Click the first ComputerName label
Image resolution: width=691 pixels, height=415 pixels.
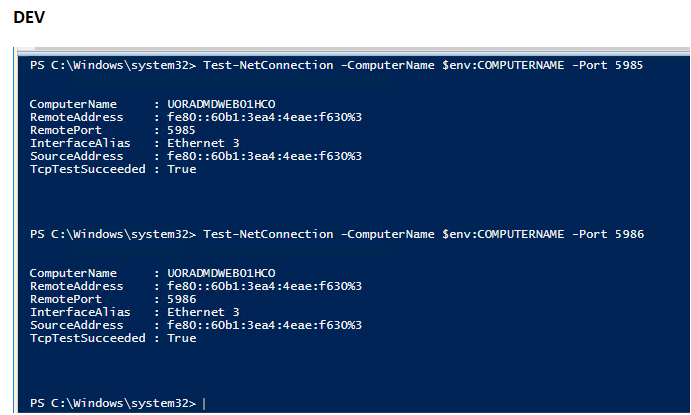73,104
